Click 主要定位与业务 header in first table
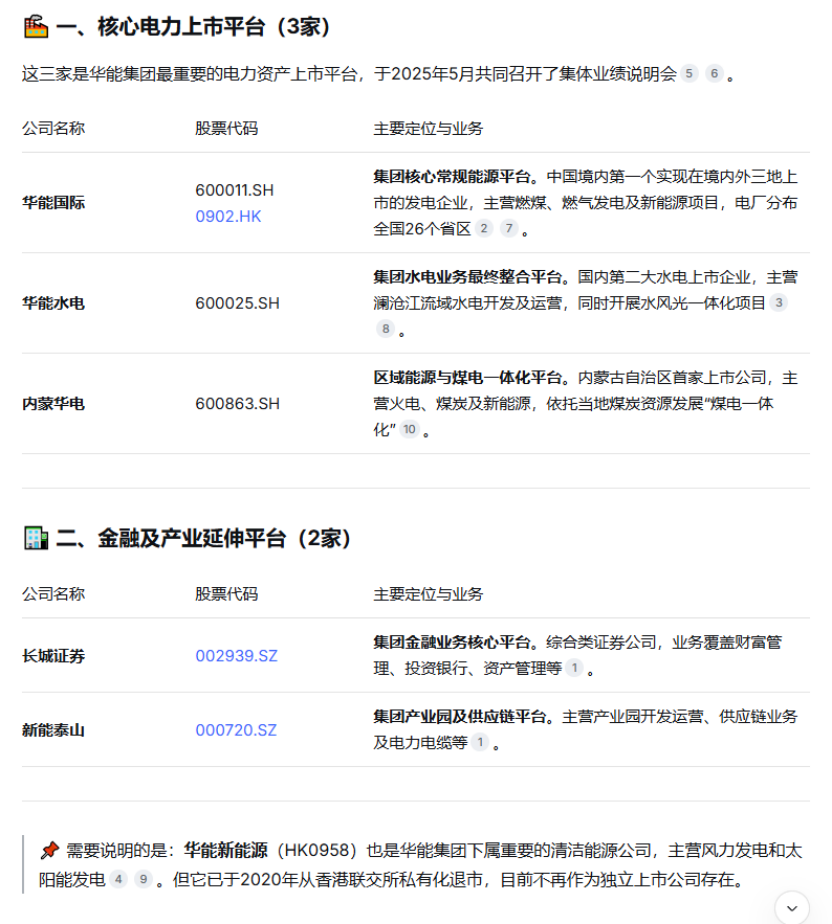The width and height of the screenshot is (832, 924). coord(428,128)
